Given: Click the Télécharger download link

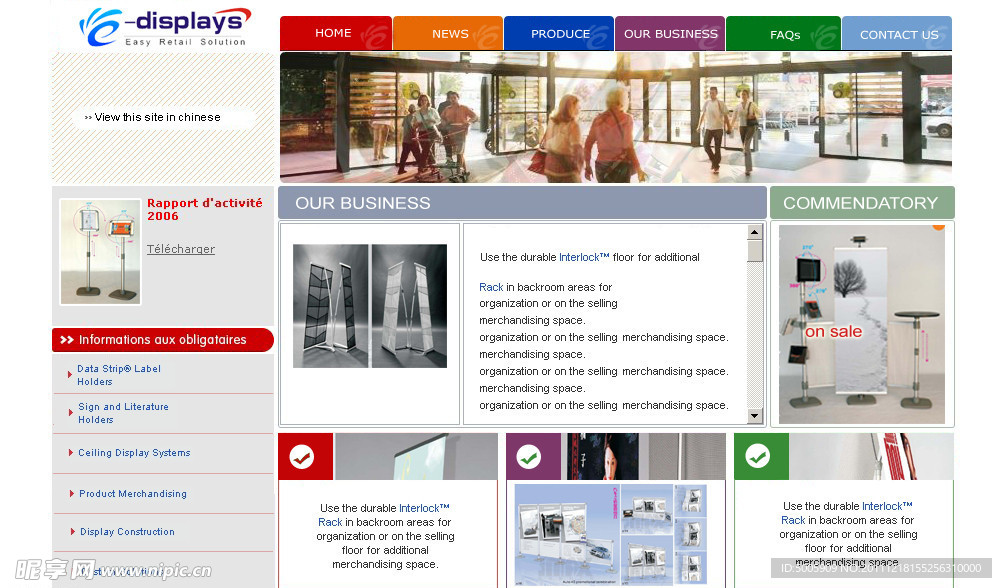Looking at the screenshot, I should pyautogui.click(x=181, y=249).
